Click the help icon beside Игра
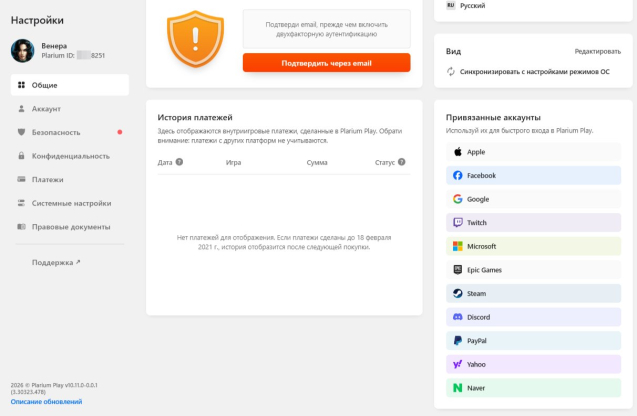Screen dimensions: 637x416 coord(249,161)
